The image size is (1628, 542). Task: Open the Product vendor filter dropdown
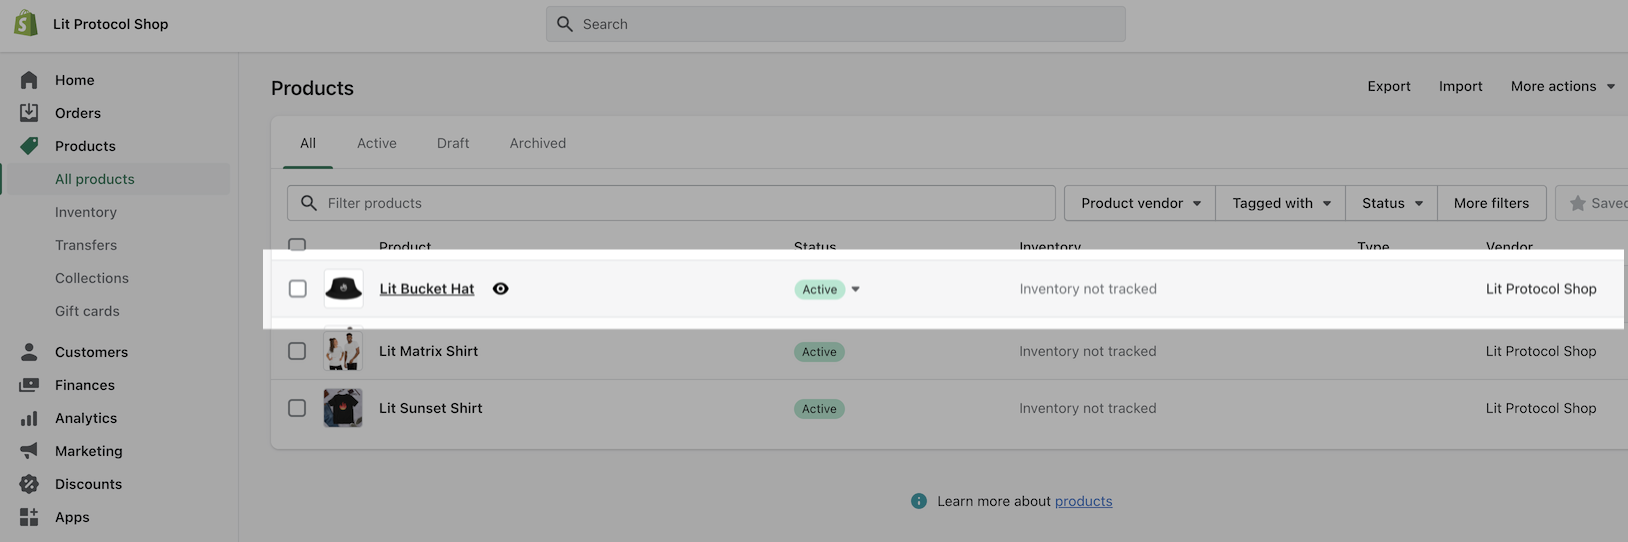coord(1140,203)
